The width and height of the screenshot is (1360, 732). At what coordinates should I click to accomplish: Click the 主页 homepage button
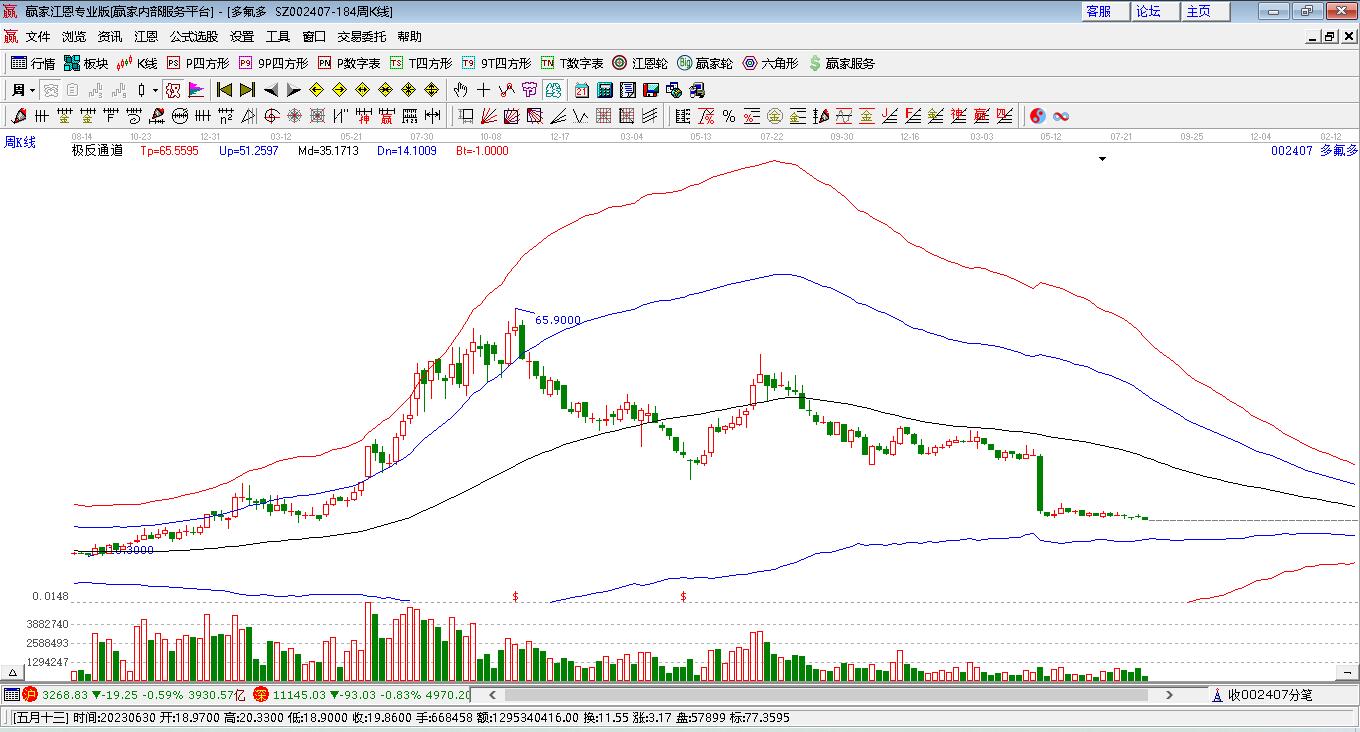point(1205,11)
